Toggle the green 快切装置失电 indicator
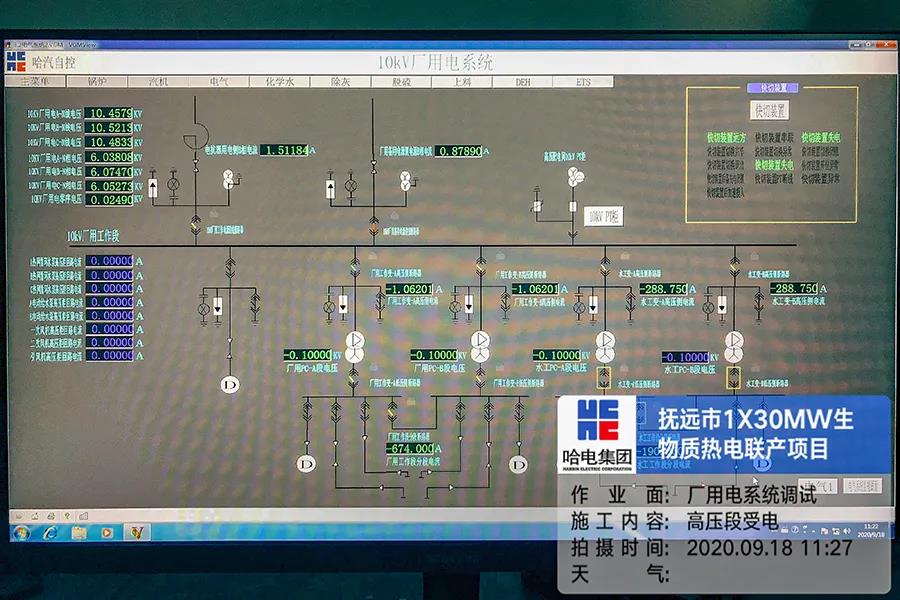Screen dimensions: 900x600 [x=821, y=138]
